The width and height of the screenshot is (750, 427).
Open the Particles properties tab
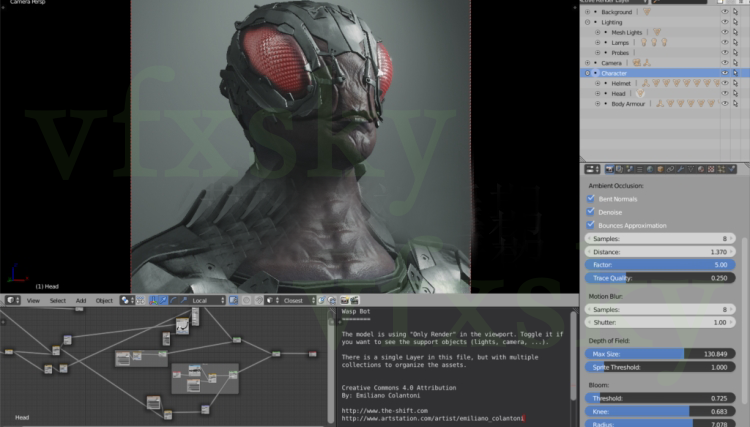tap(721, 169)
